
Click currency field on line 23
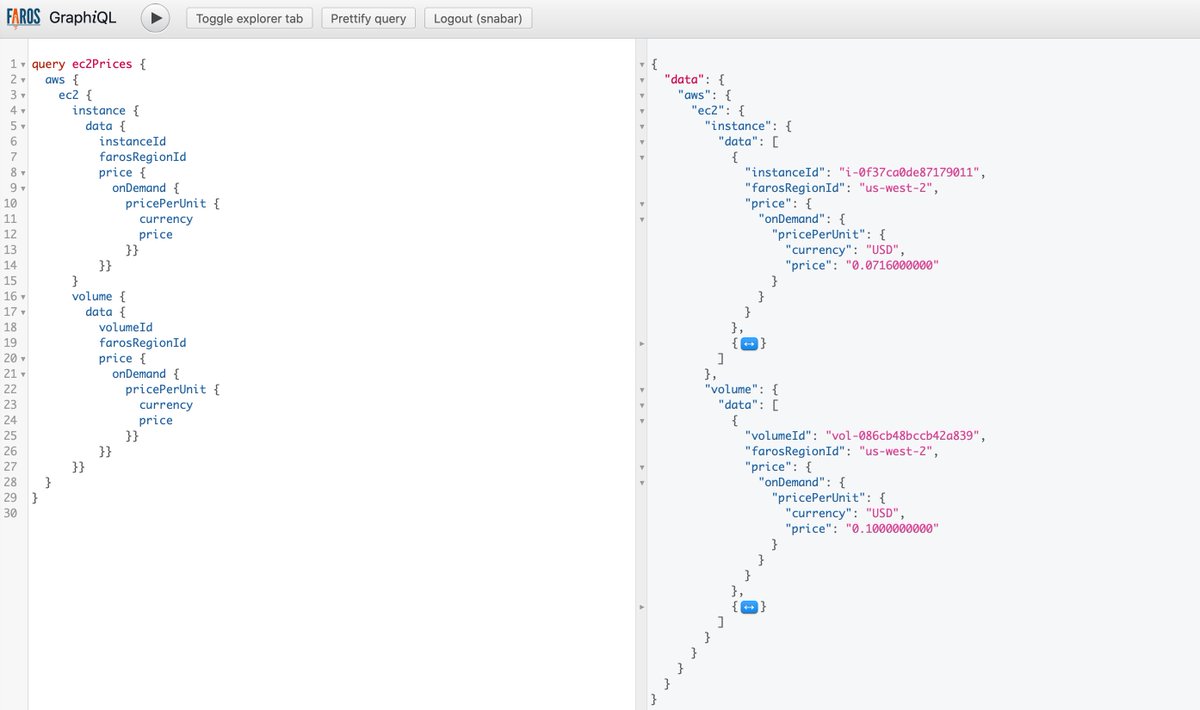[166, 405]
